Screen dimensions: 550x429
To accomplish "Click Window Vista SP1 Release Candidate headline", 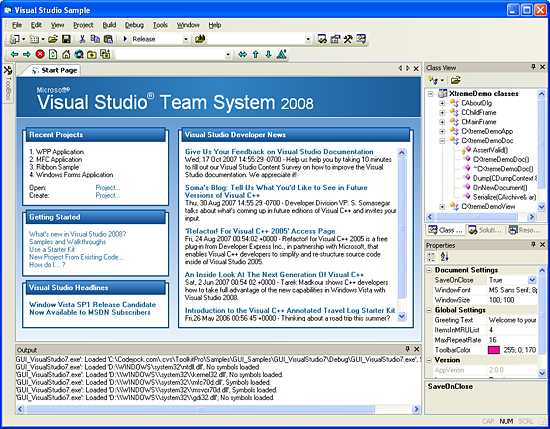I will (92, 308).
